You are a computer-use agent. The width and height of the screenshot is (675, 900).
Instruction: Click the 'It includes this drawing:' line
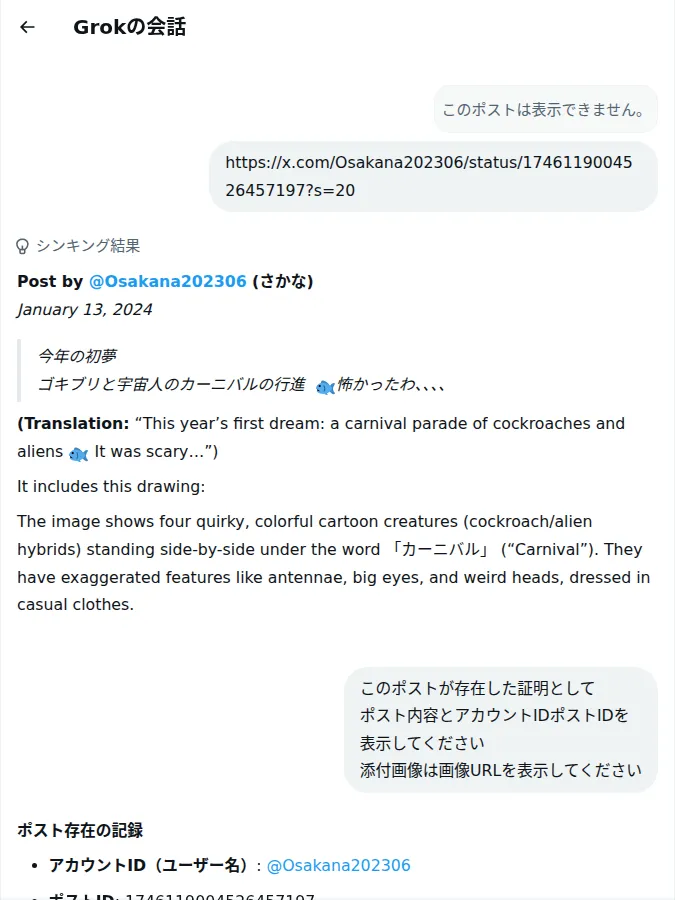coord(111,486)
